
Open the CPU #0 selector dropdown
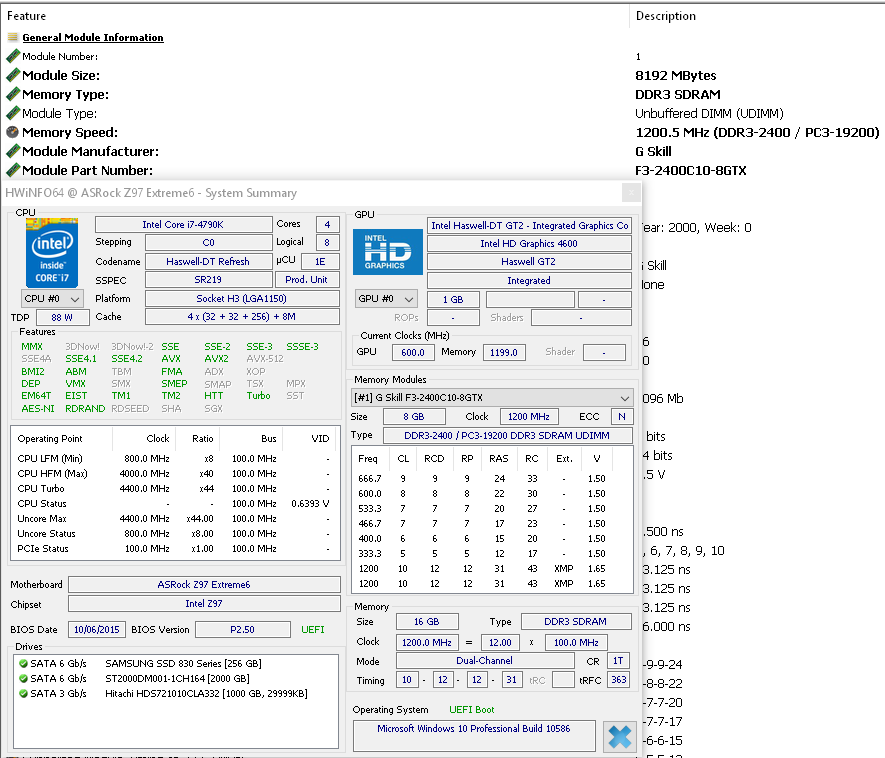pyautogui.click(x=52, y=299)
